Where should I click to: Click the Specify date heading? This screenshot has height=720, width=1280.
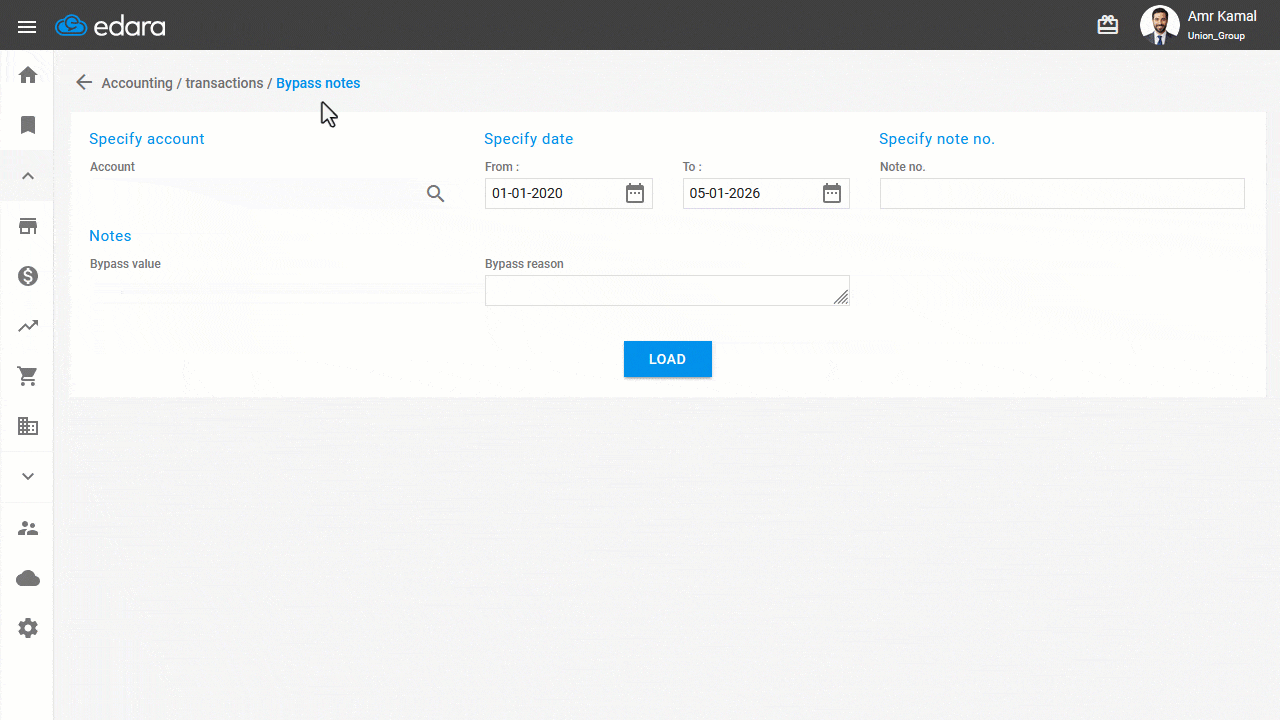(529, 139)
